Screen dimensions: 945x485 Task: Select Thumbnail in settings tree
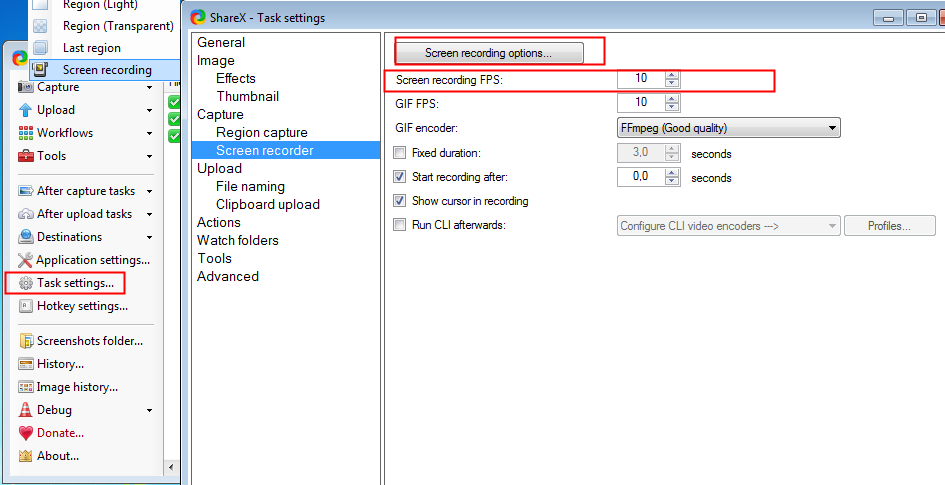pos(248,96)
